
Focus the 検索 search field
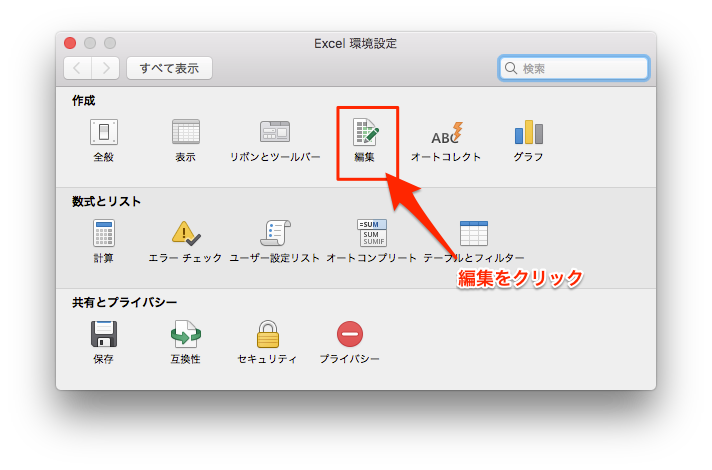pos(574,69)
